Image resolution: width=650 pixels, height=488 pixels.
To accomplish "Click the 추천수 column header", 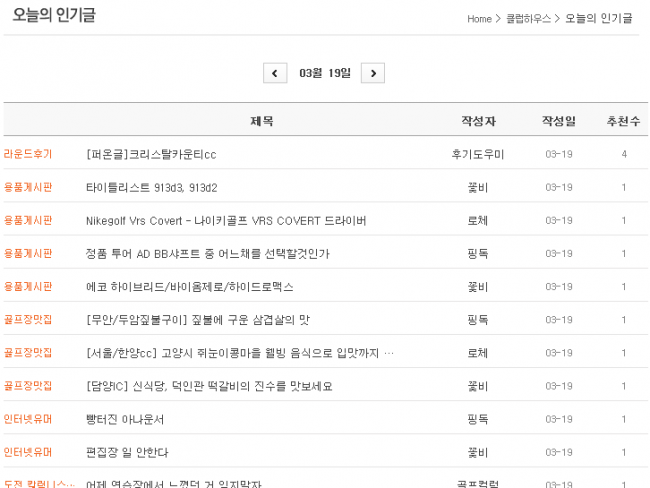I will pyautogui.click(x=623, y=121).
